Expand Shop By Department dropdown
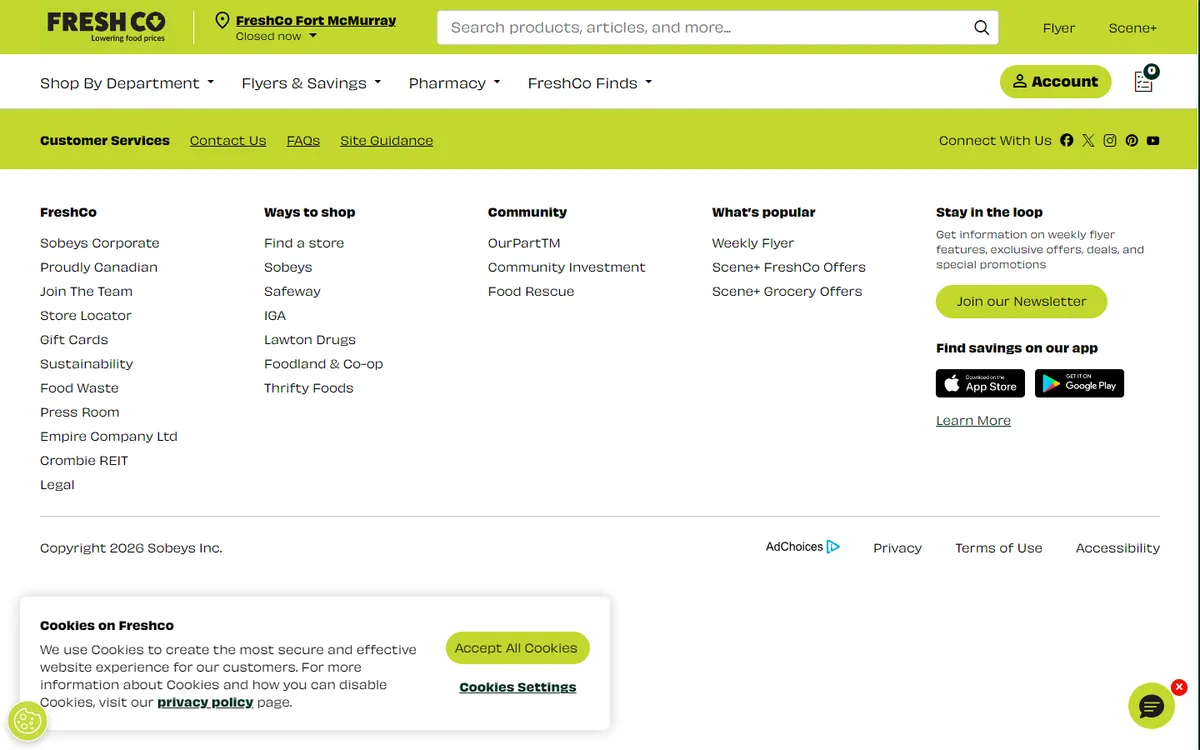The width and height of the screenshot is (1200, 750). [x=127, y=83]
